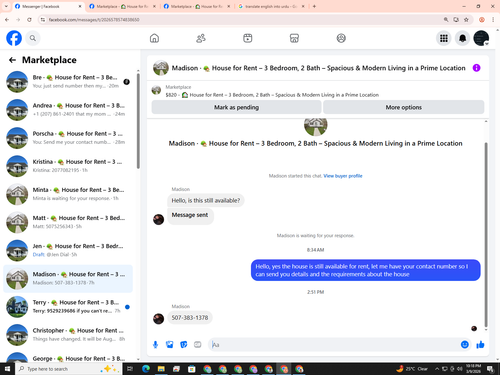Reload the page
500x375 pixels.
29,20
